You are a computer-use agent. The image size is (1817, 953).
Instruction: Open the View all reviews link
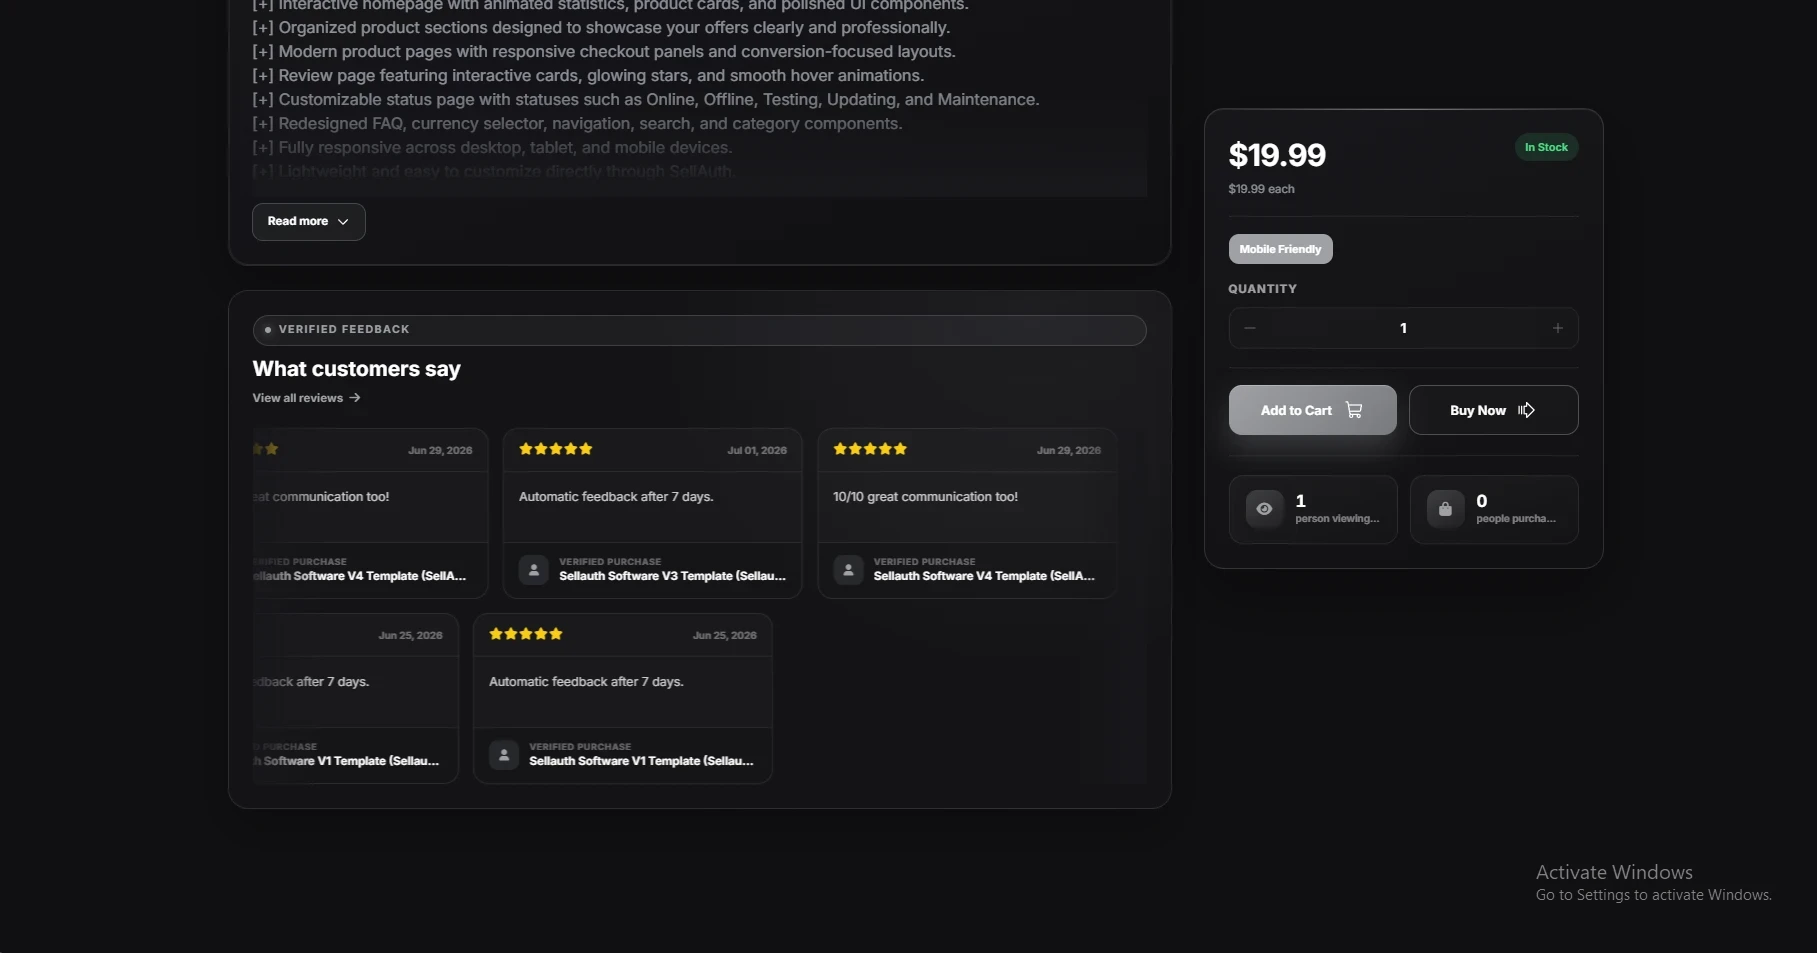coord(298,398)
